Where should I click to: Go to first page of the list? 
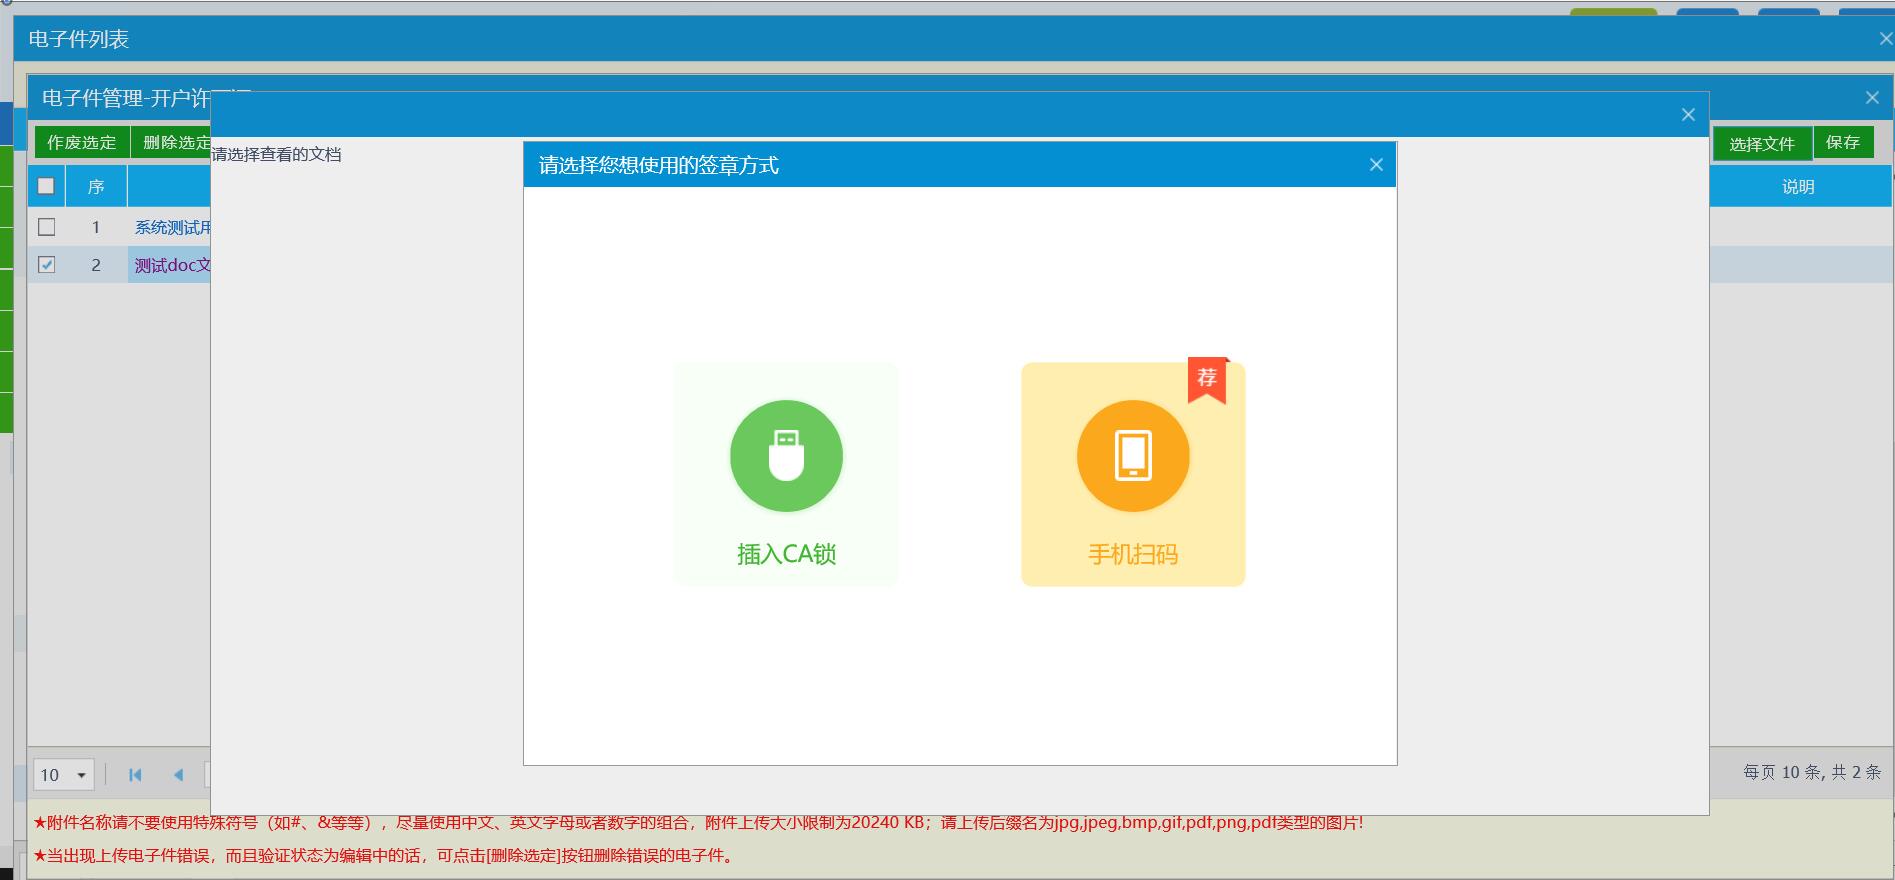point(135,775)
